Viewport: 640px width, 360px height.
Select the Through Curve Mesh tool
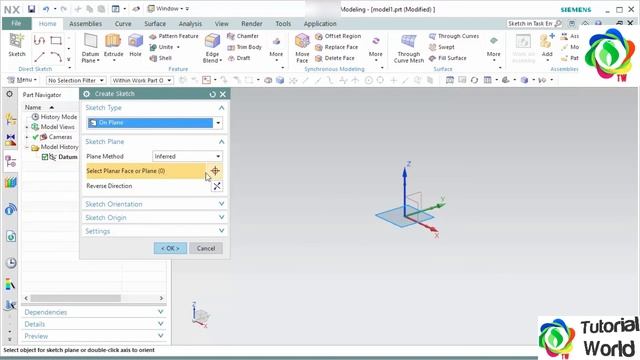pos(409,48)
